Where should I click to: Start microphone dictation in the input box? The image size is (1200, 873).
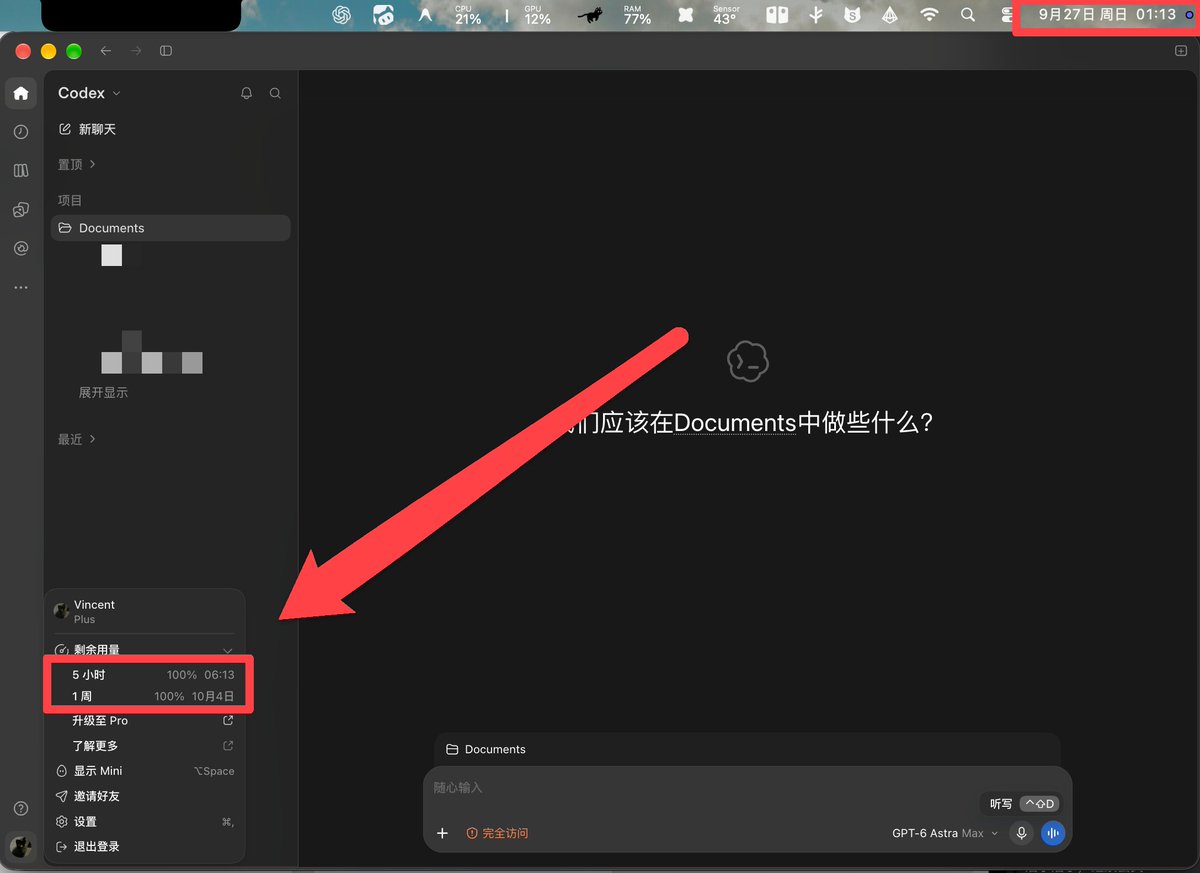[1021, 833]
